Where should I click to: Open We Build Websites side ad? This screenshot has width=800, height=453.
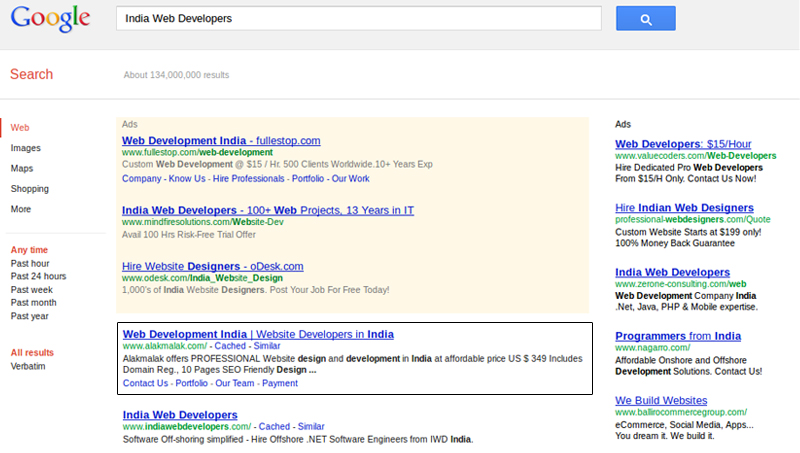coord(661,400)
